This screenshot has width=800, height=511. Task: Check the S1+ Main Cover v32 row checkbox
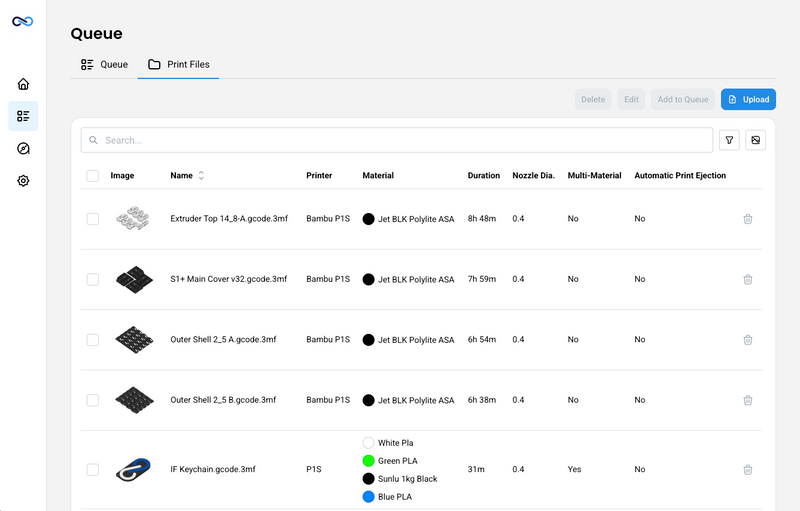[x=93, y=280]
